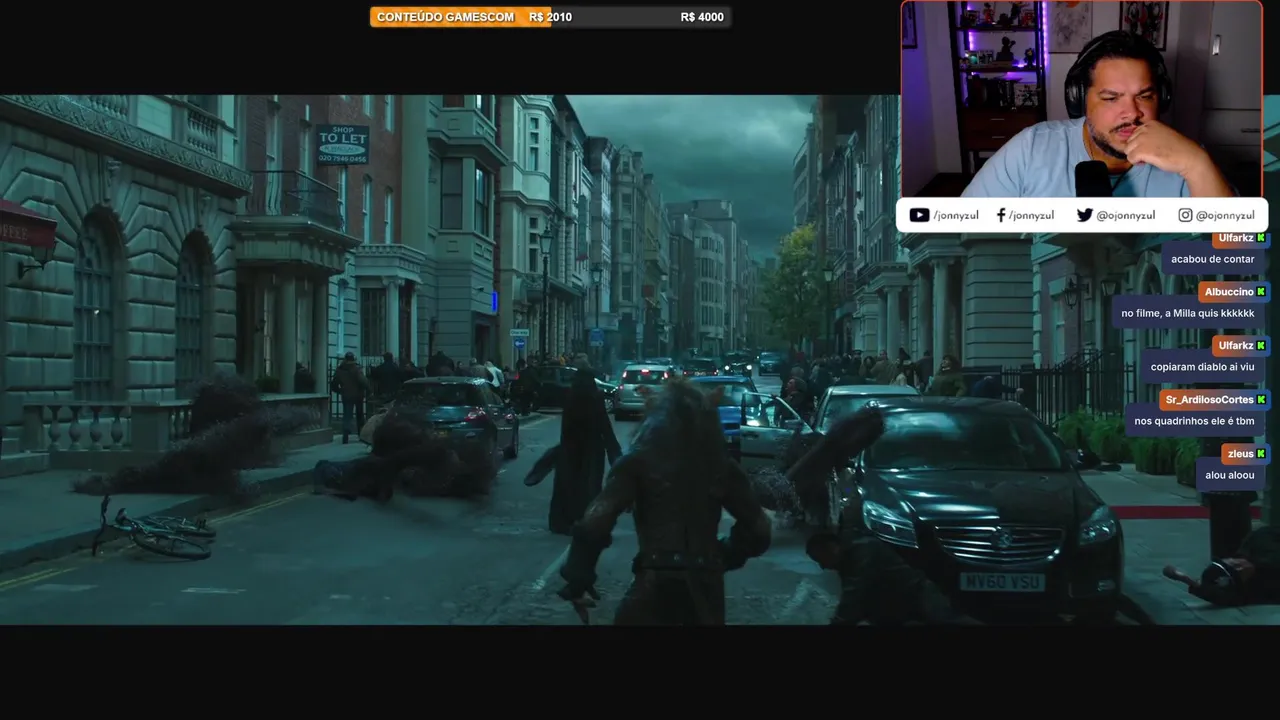This screenshot has width=1280, height=720.
Task: Click the Instagram icon in social bar
Action: [1185, 215]
